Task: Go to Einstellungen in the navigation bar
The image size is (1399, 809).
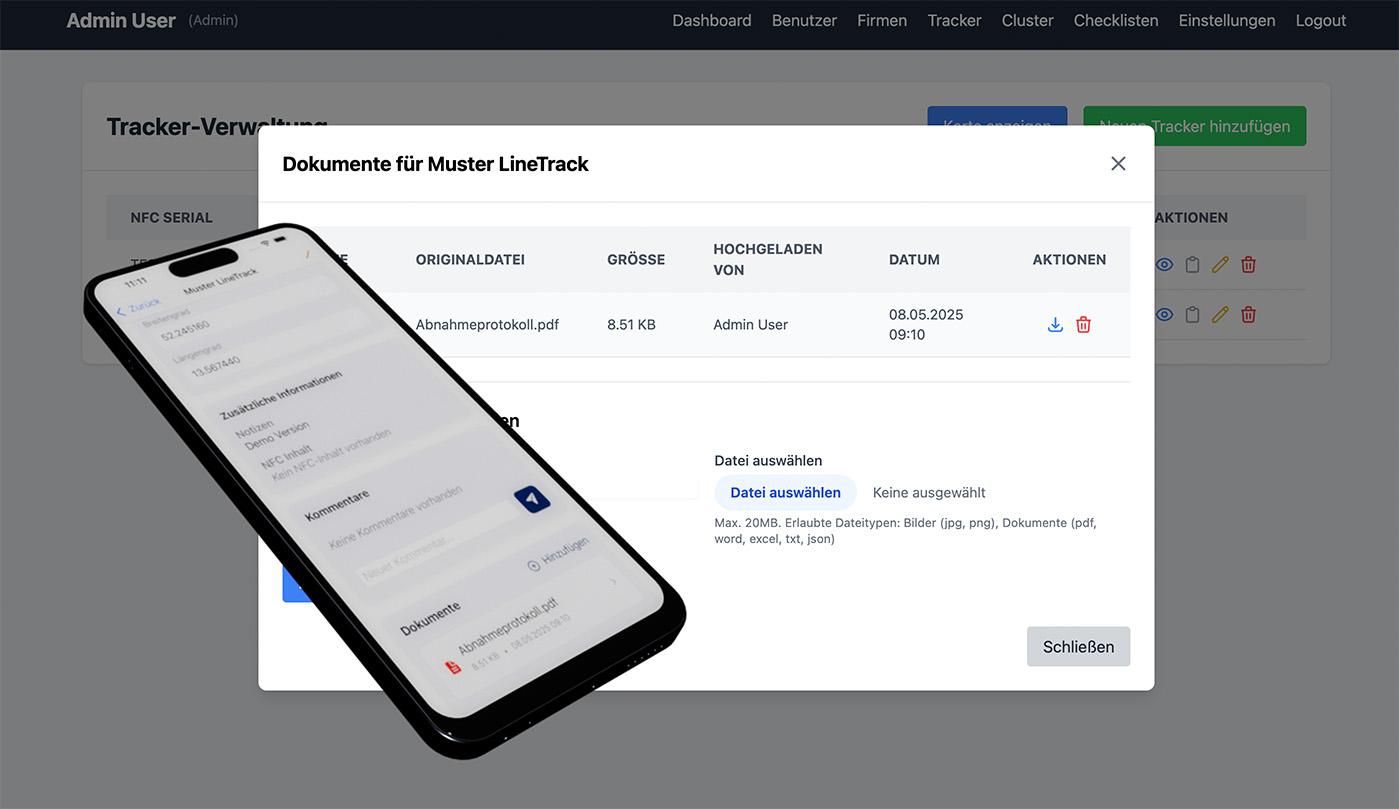Action: [x=1226, y=21]
